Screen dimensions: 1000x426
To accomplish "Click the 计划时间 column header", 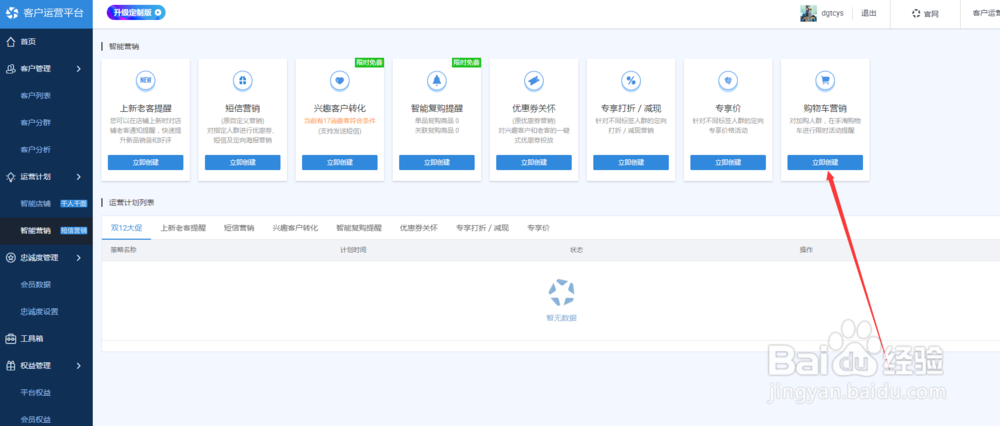I will (353, 250).
